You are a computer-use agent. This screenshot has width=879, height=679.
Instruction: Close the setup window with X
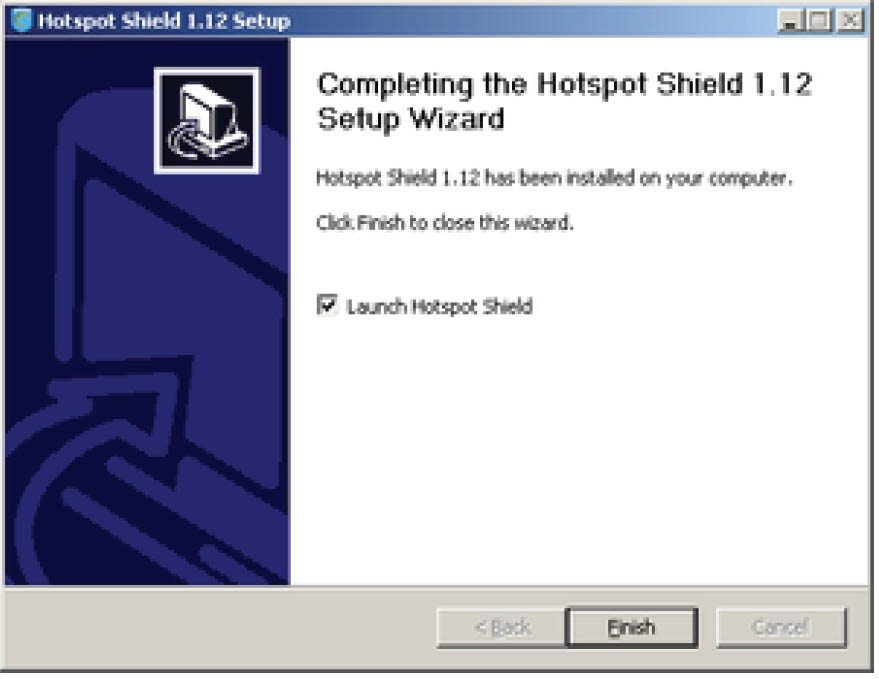(x=850, y=21)
